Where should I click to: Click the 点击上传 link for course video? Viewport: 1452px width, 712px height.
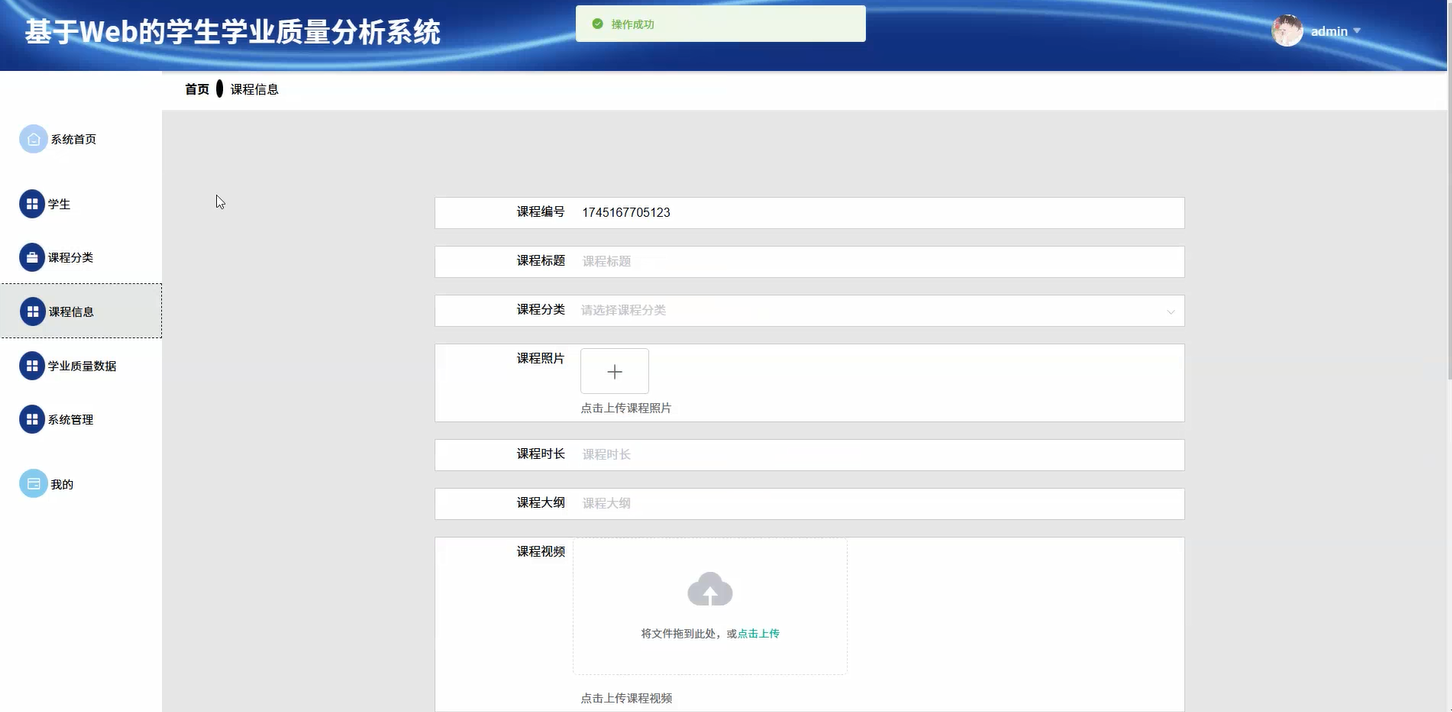point(757,633)
